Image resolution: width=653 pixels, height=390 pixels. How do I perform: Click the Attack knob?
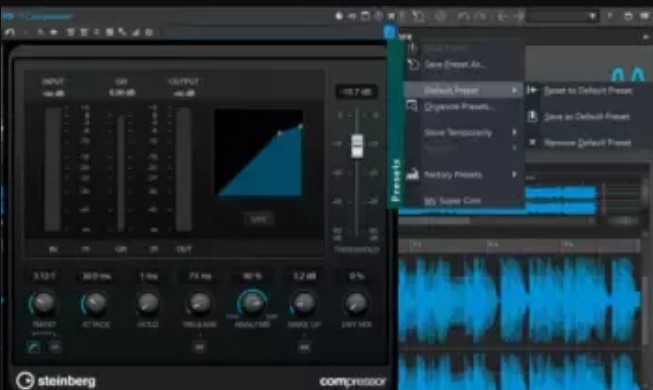coord(95,303)
